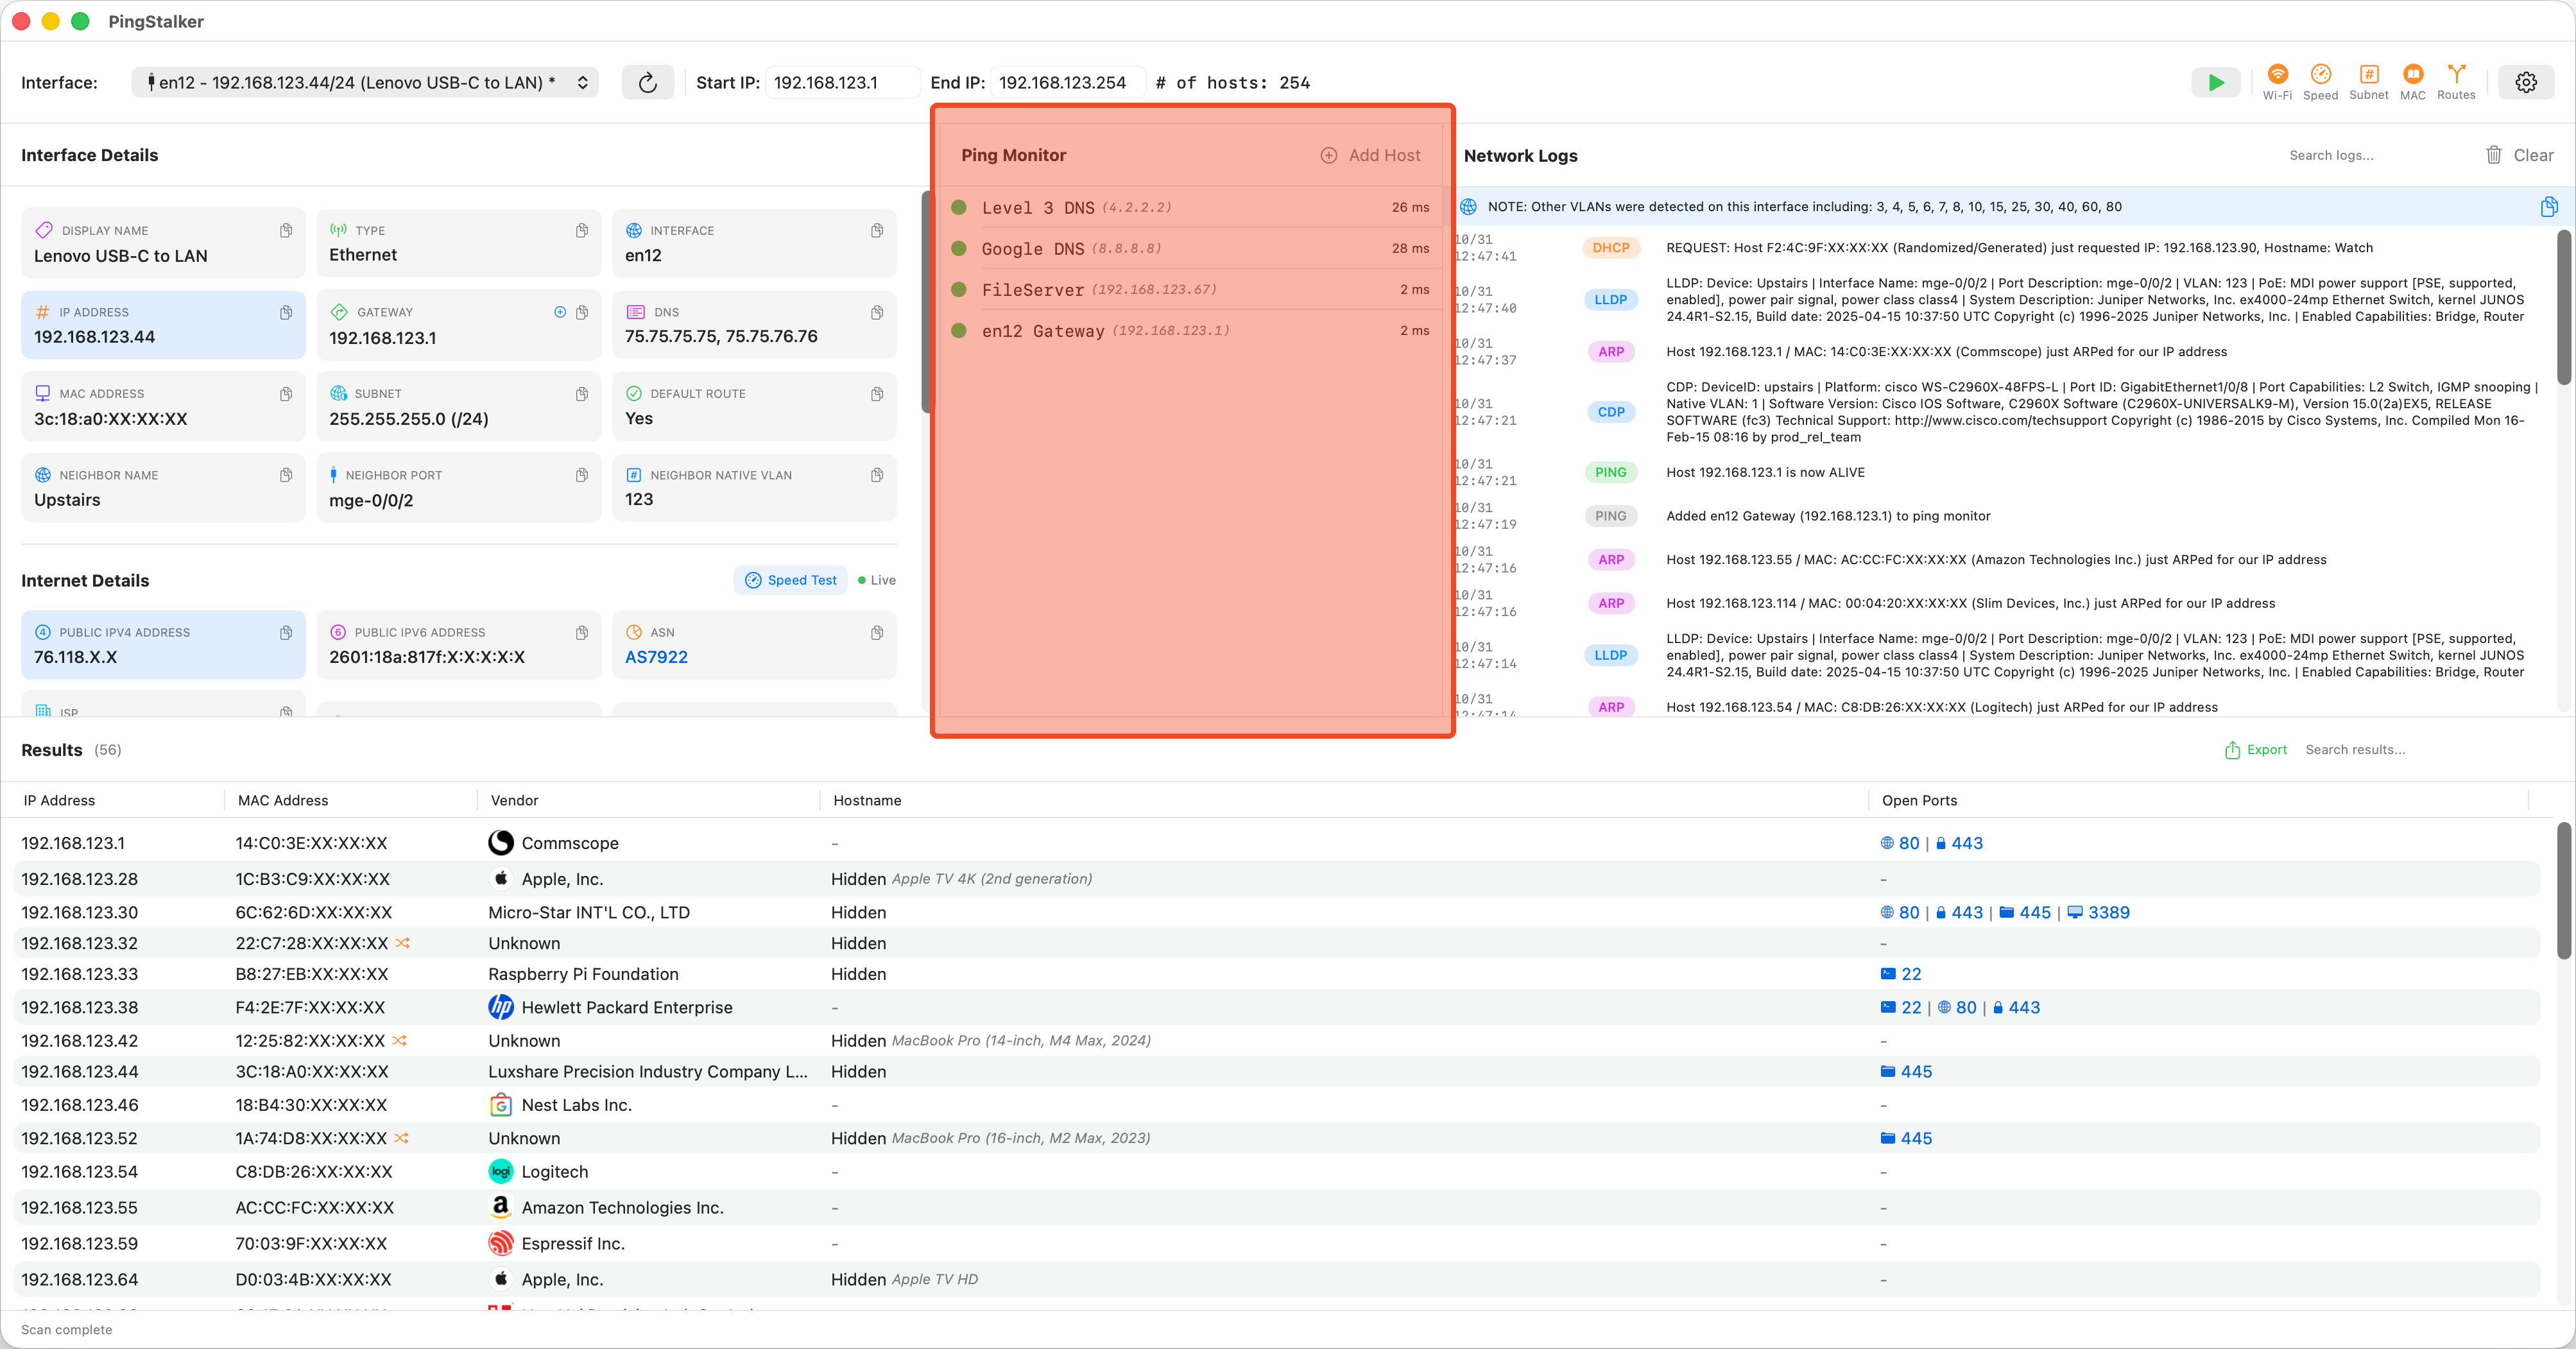Open settings with the gear icon
2576x1349 pixels.
pyautogui.click(x=2526, y=82)
